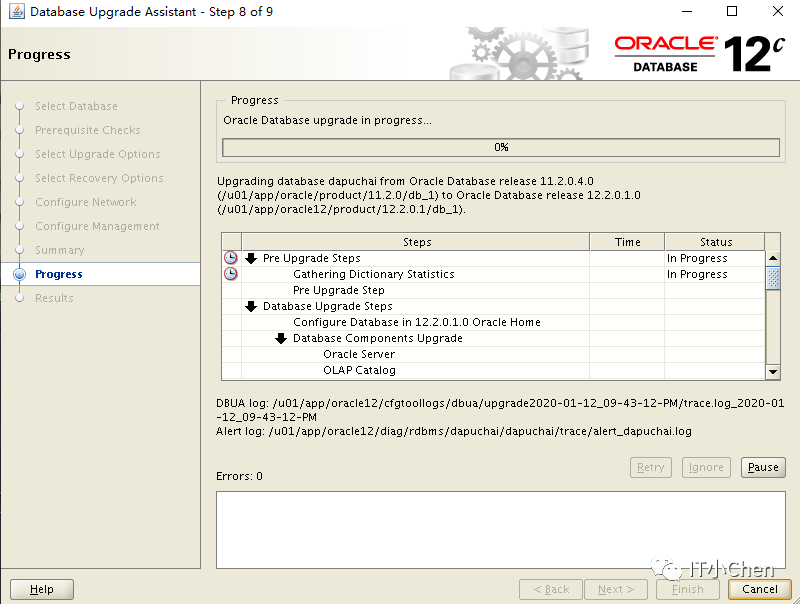Viewport: 800px width, 604px height.
Task: Click the clock icon beside Gathering Dictionary Statistics
Action: pos(231,274)
